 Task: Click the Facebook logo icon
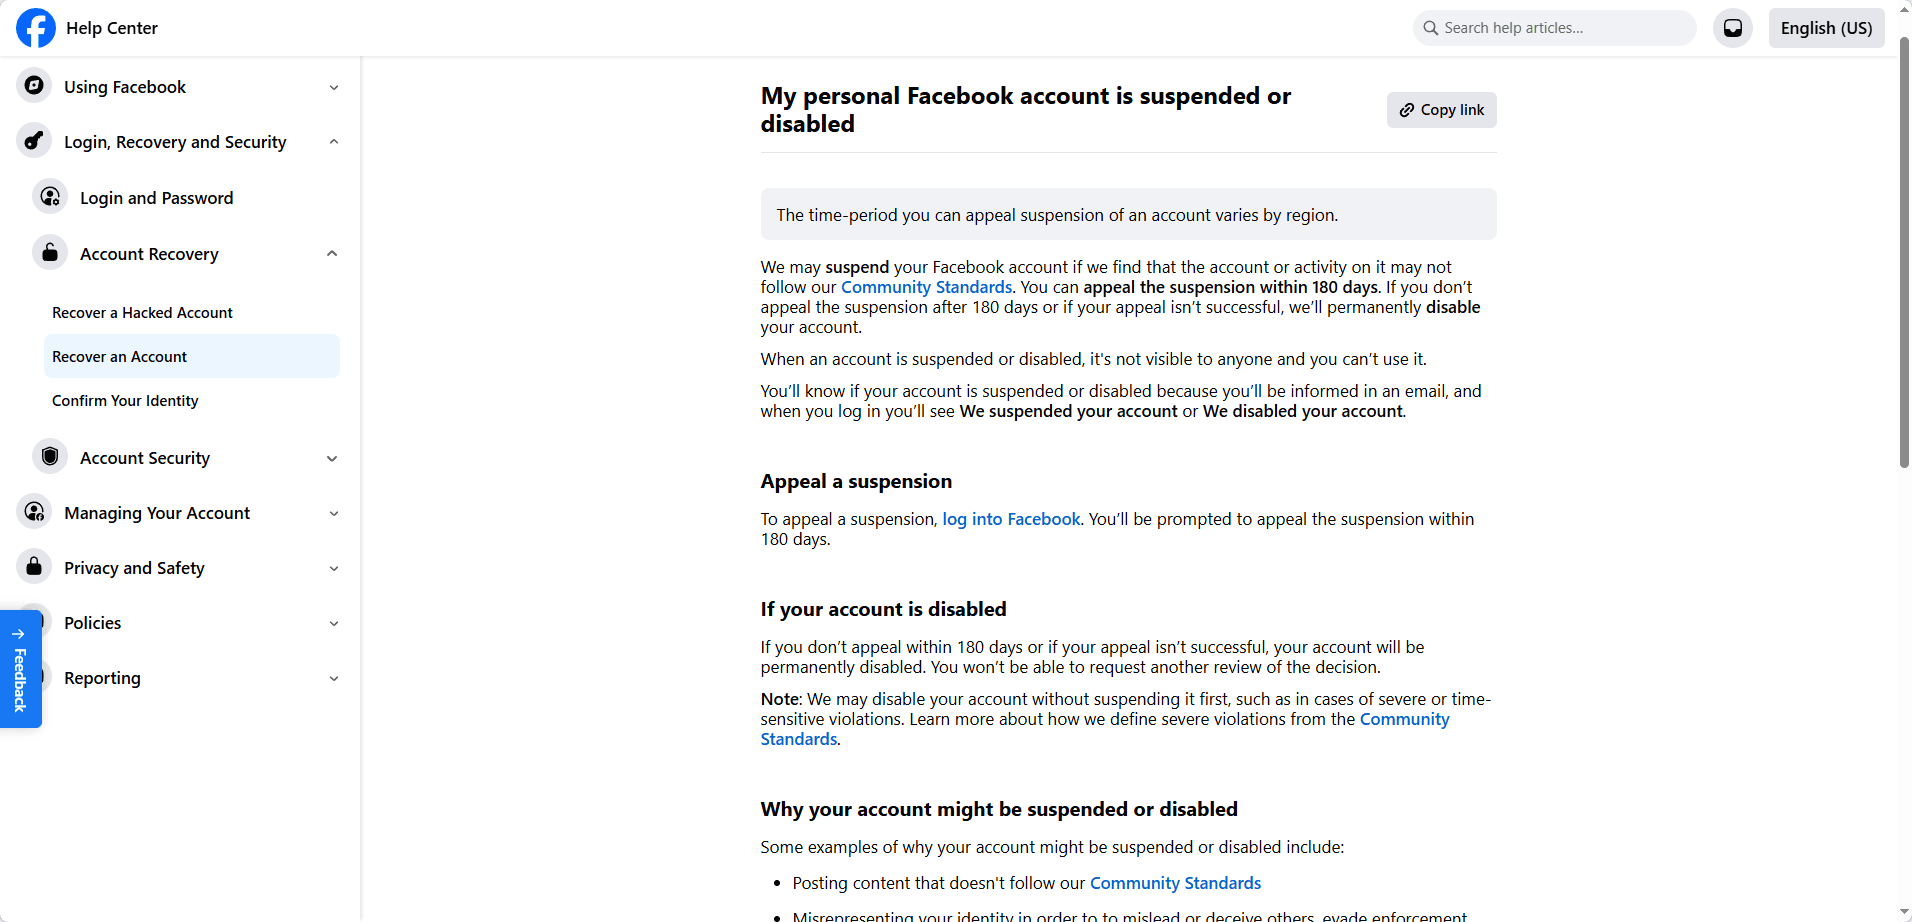click(x=35, y=28)
